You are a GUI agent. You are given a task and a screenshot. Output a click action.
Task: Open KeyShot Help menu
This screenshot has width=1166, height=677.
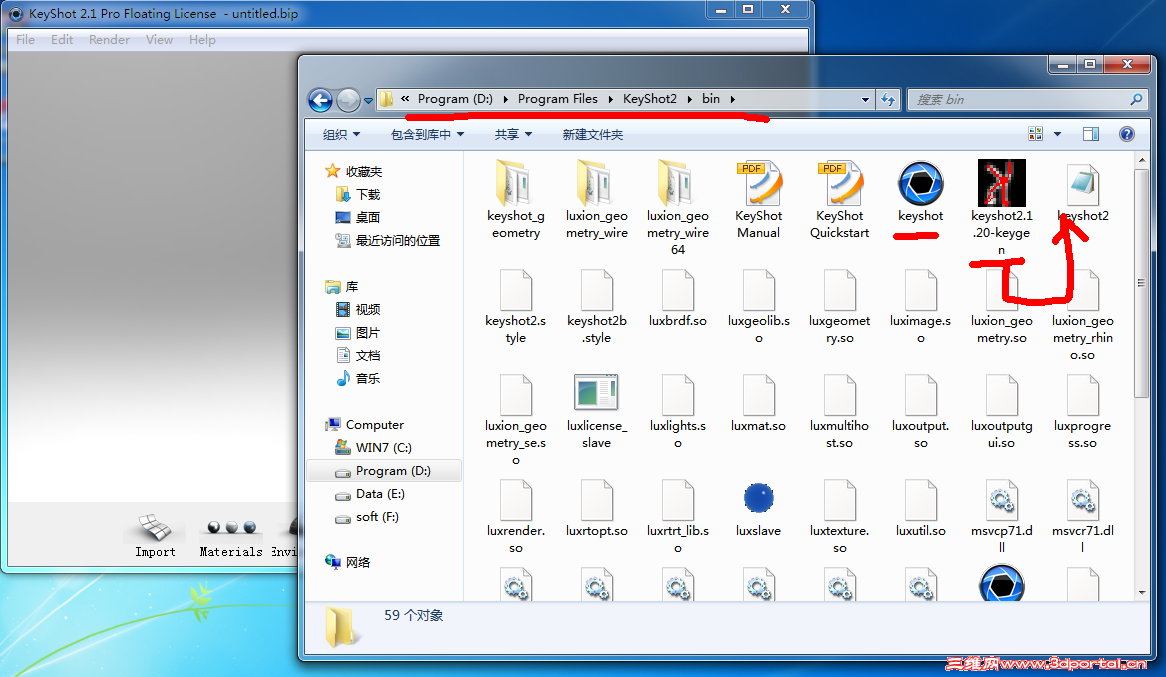coord(202,39)
